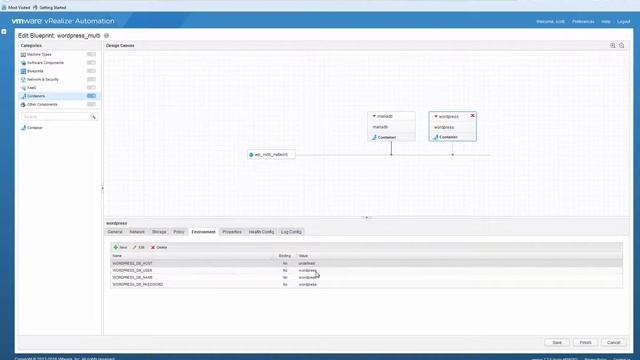Screen dimensions: 640x360
Task: Click the Network & Security category icon
Action: point(23,80)
